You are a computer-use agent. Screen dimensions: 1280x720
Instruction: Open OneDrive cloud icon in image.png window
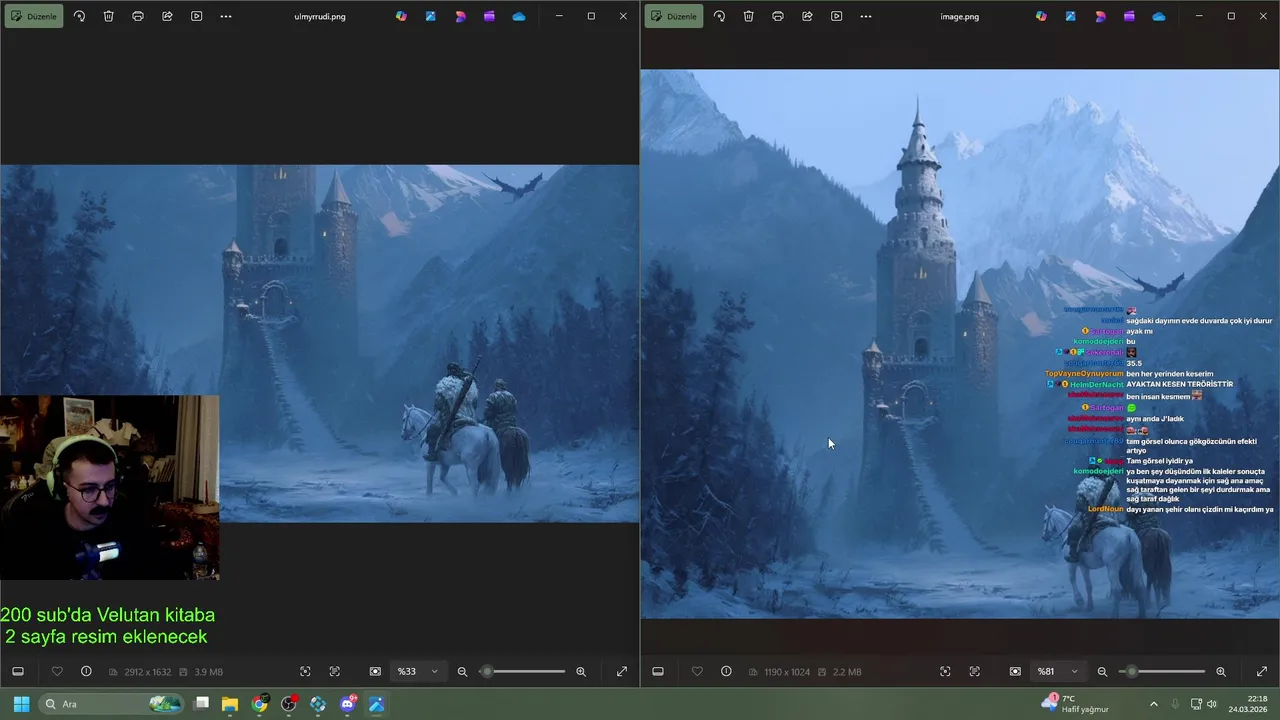pyautogui.click(x=1158, y=16)
